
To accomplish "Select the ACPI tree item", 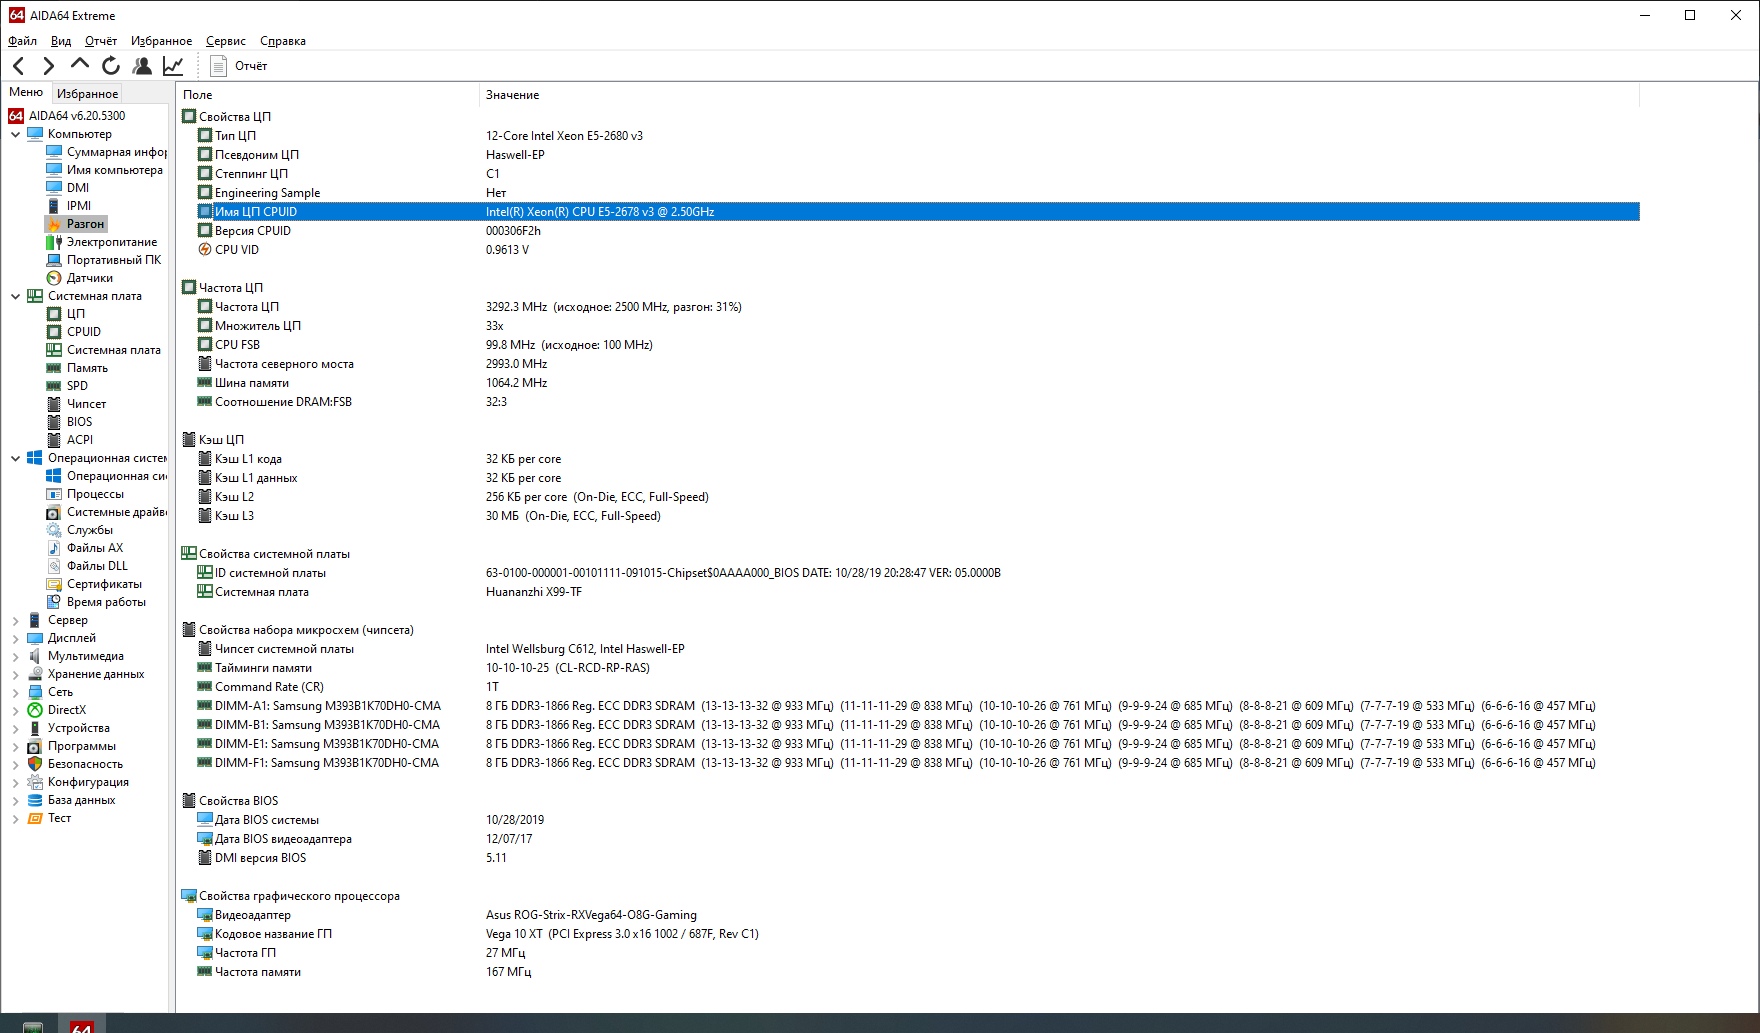I will pyautogui.click(x=69, y=440).
